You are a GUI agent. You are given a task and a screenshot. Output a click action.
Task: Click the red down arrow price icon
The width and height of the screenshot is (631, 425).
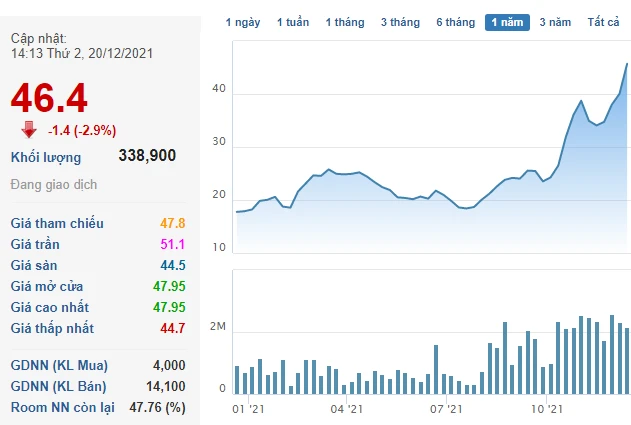click(x=29, y=130)
